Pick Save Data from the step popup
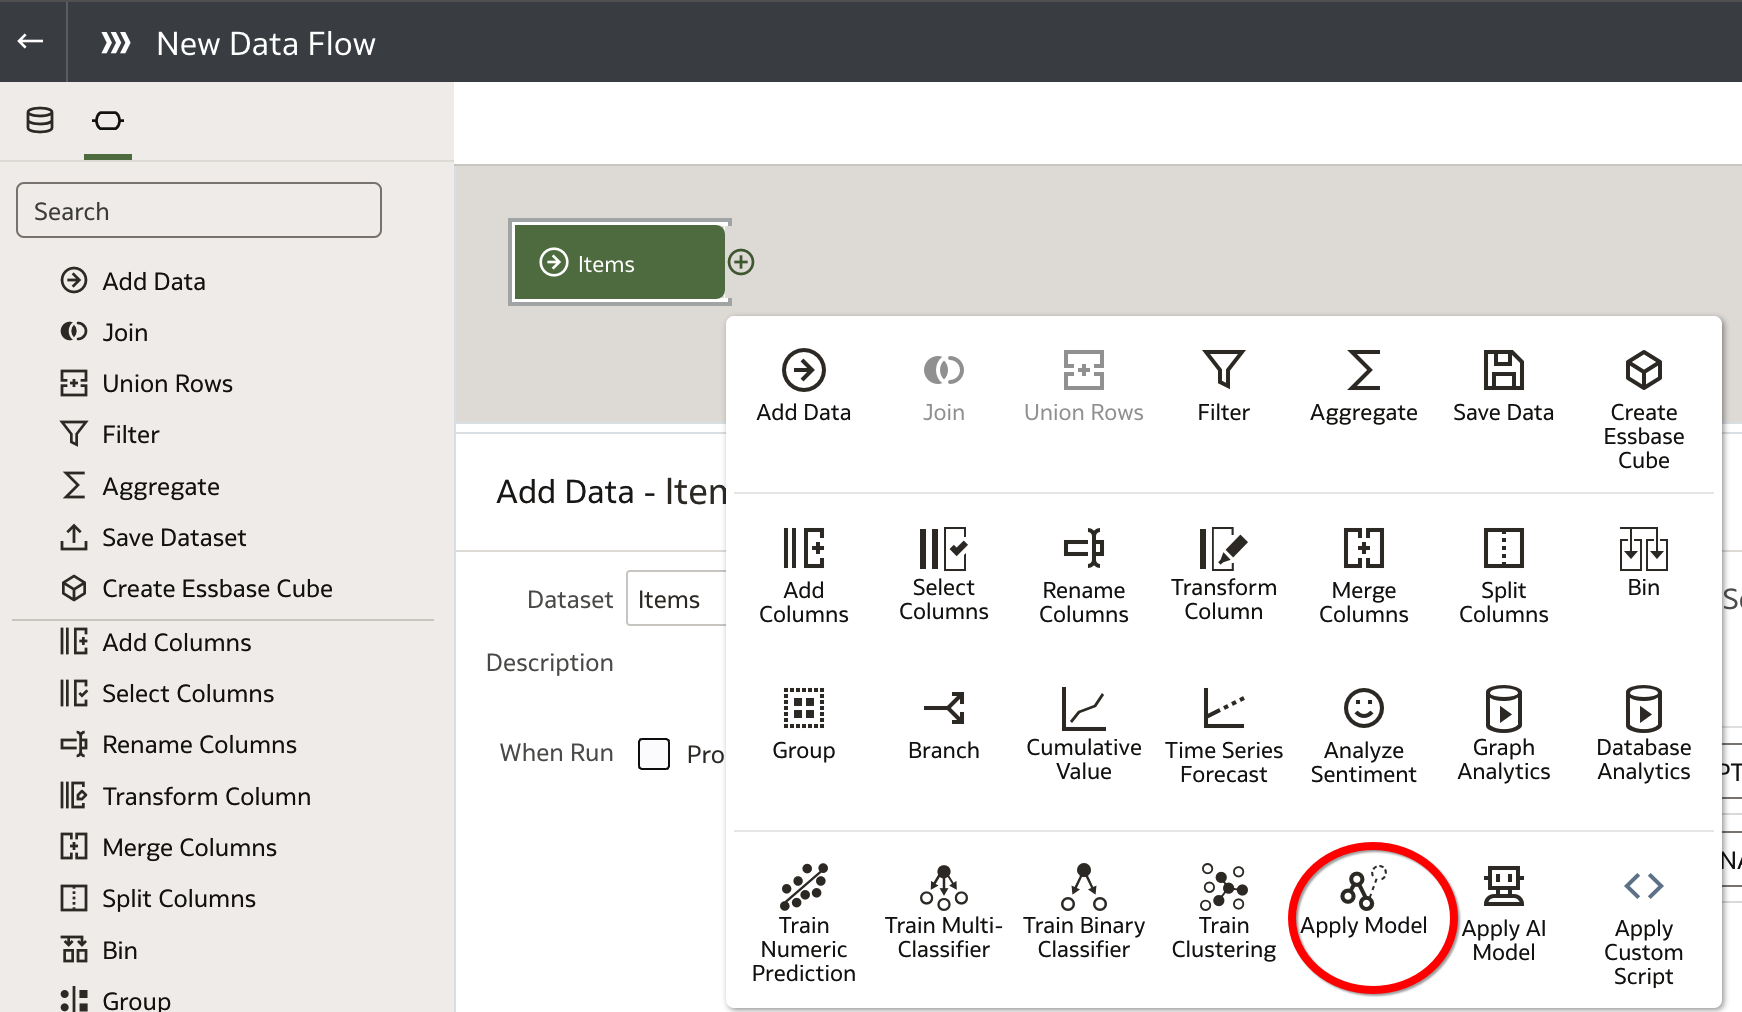The width and height of the screenshot is (1742, 1012). pos(1502,385)
